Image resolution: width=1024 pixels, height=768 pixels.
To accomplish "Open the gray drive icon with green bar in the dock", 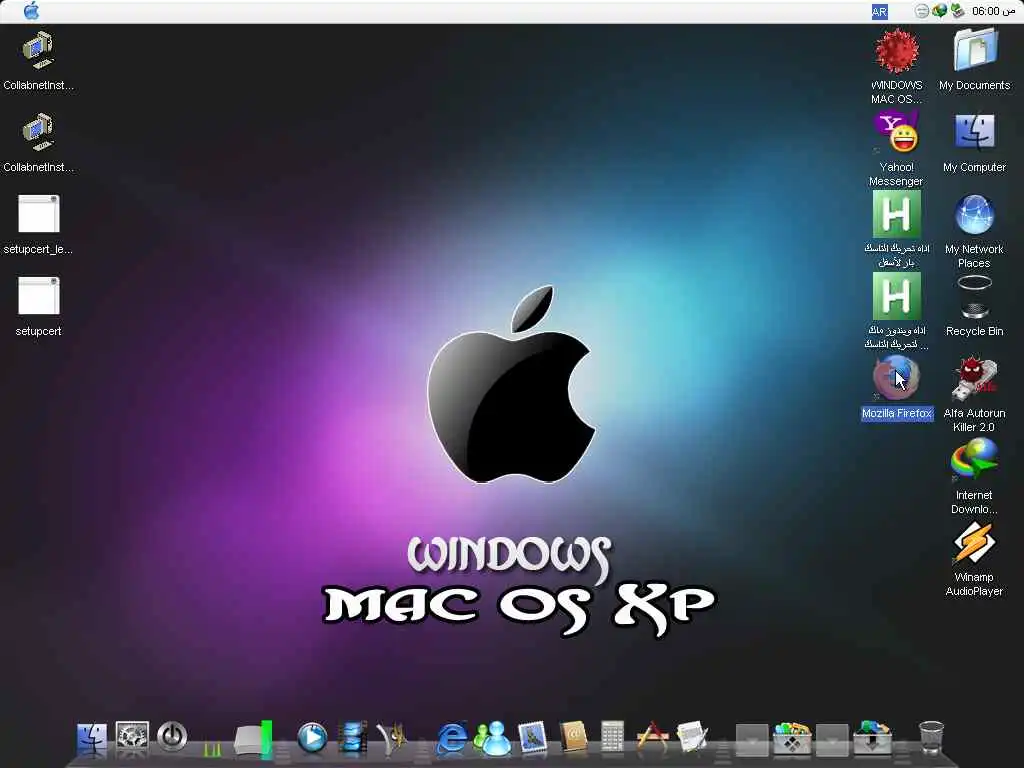I will (x=253, y=739).
